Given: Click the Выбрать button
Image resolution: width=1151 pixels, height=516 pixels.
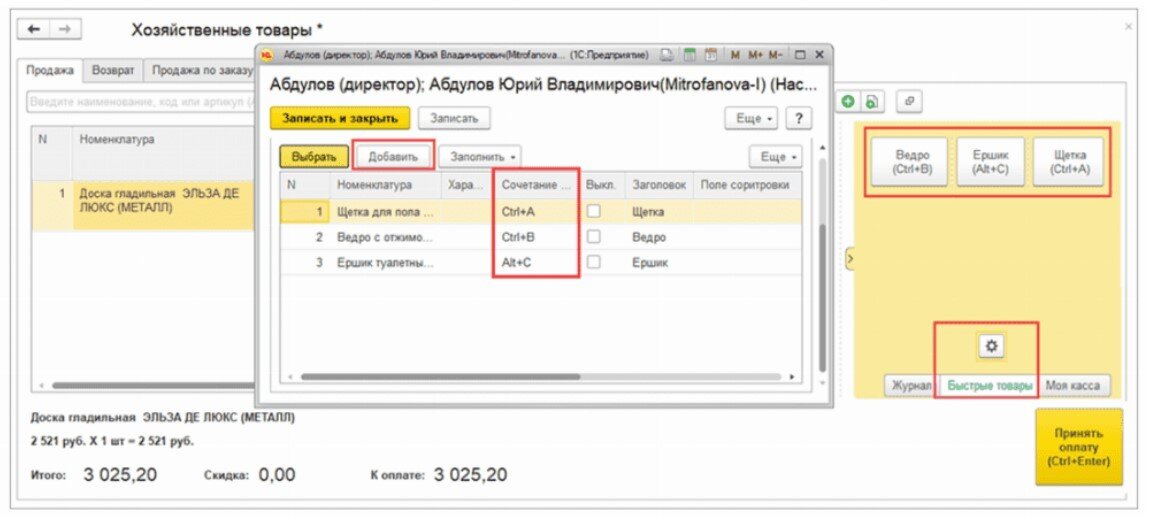Looking at the screenshot, I should pyautogui.click(x=313, y=156).
